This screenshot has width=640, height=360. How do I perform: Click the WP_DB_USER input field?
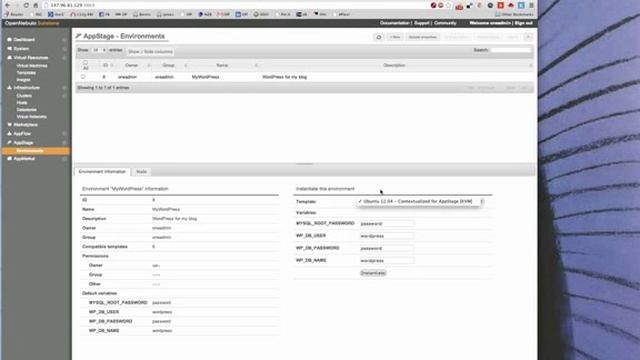click(x=387, y=236)
